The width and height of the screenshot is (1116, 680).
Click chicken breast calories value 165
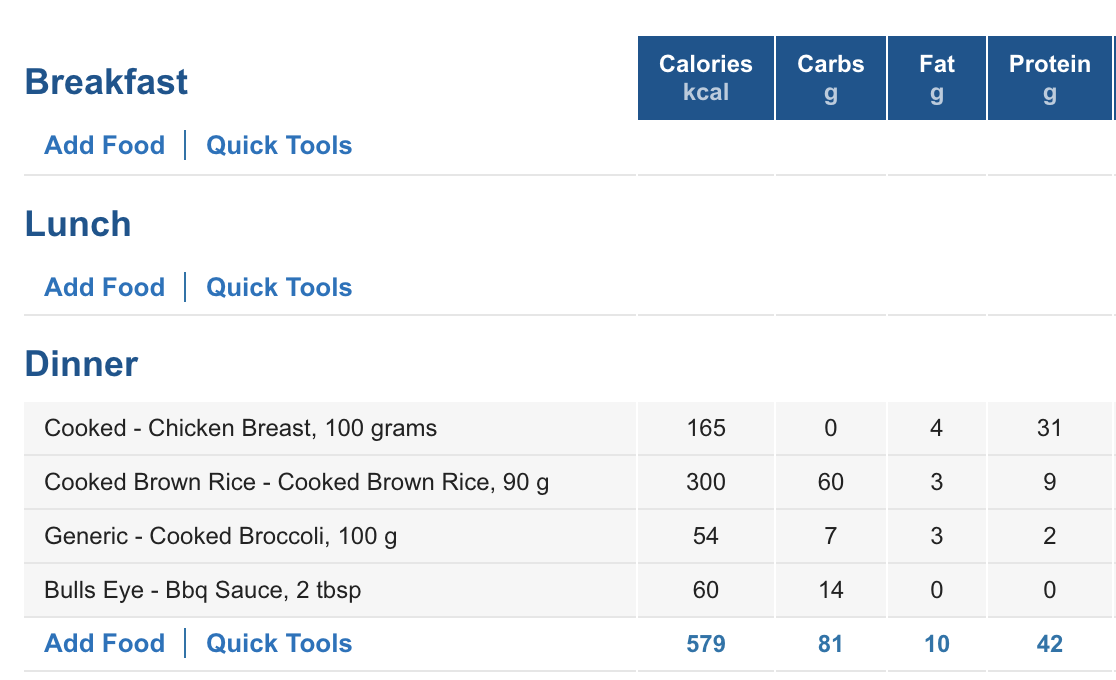706,429
